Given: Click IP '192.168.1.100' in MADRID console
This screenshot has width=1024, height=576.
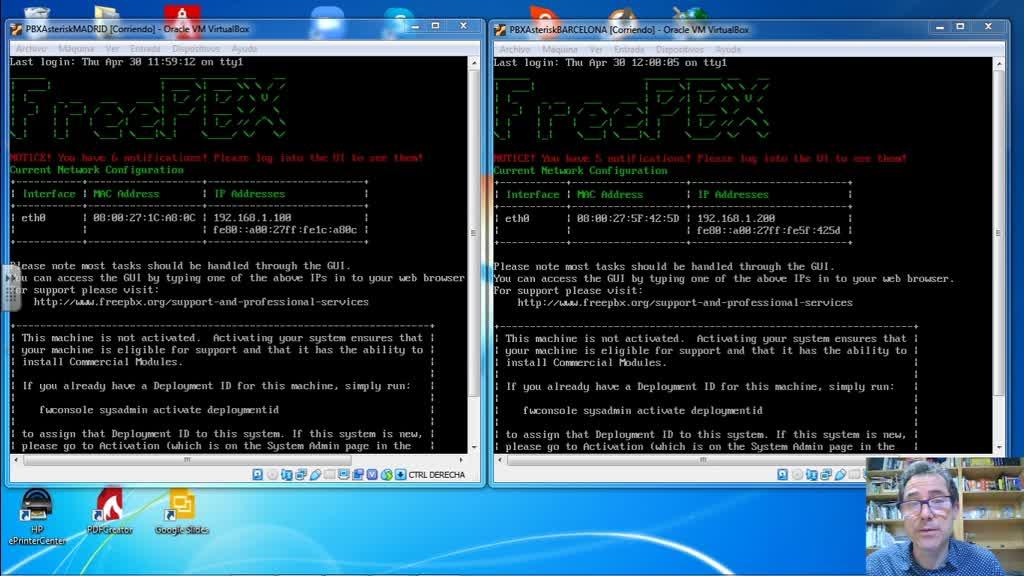Looking at the screenshot, I should pos(252,217).
